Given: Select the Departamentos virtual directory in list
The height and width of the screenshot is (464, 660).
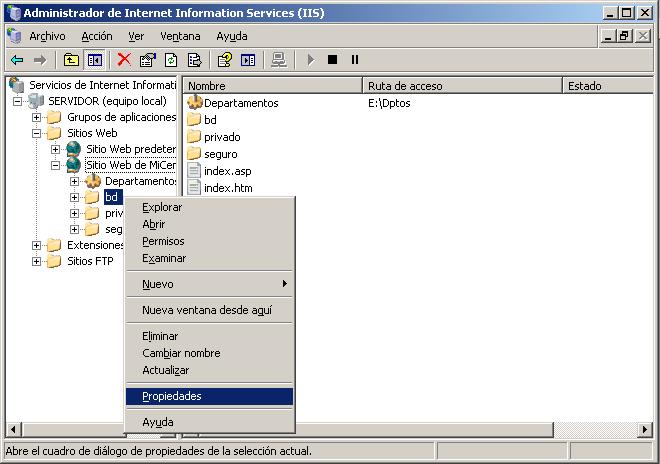Looking at the screenshot, I should 240,103.
